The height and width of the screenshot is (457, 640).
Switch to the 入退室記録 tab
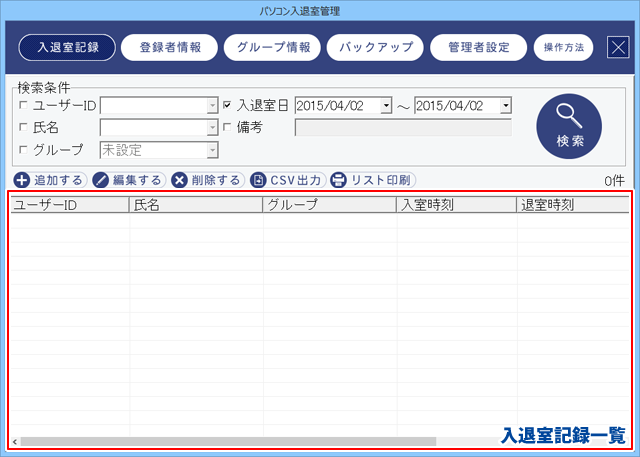[x=67, y=47]
